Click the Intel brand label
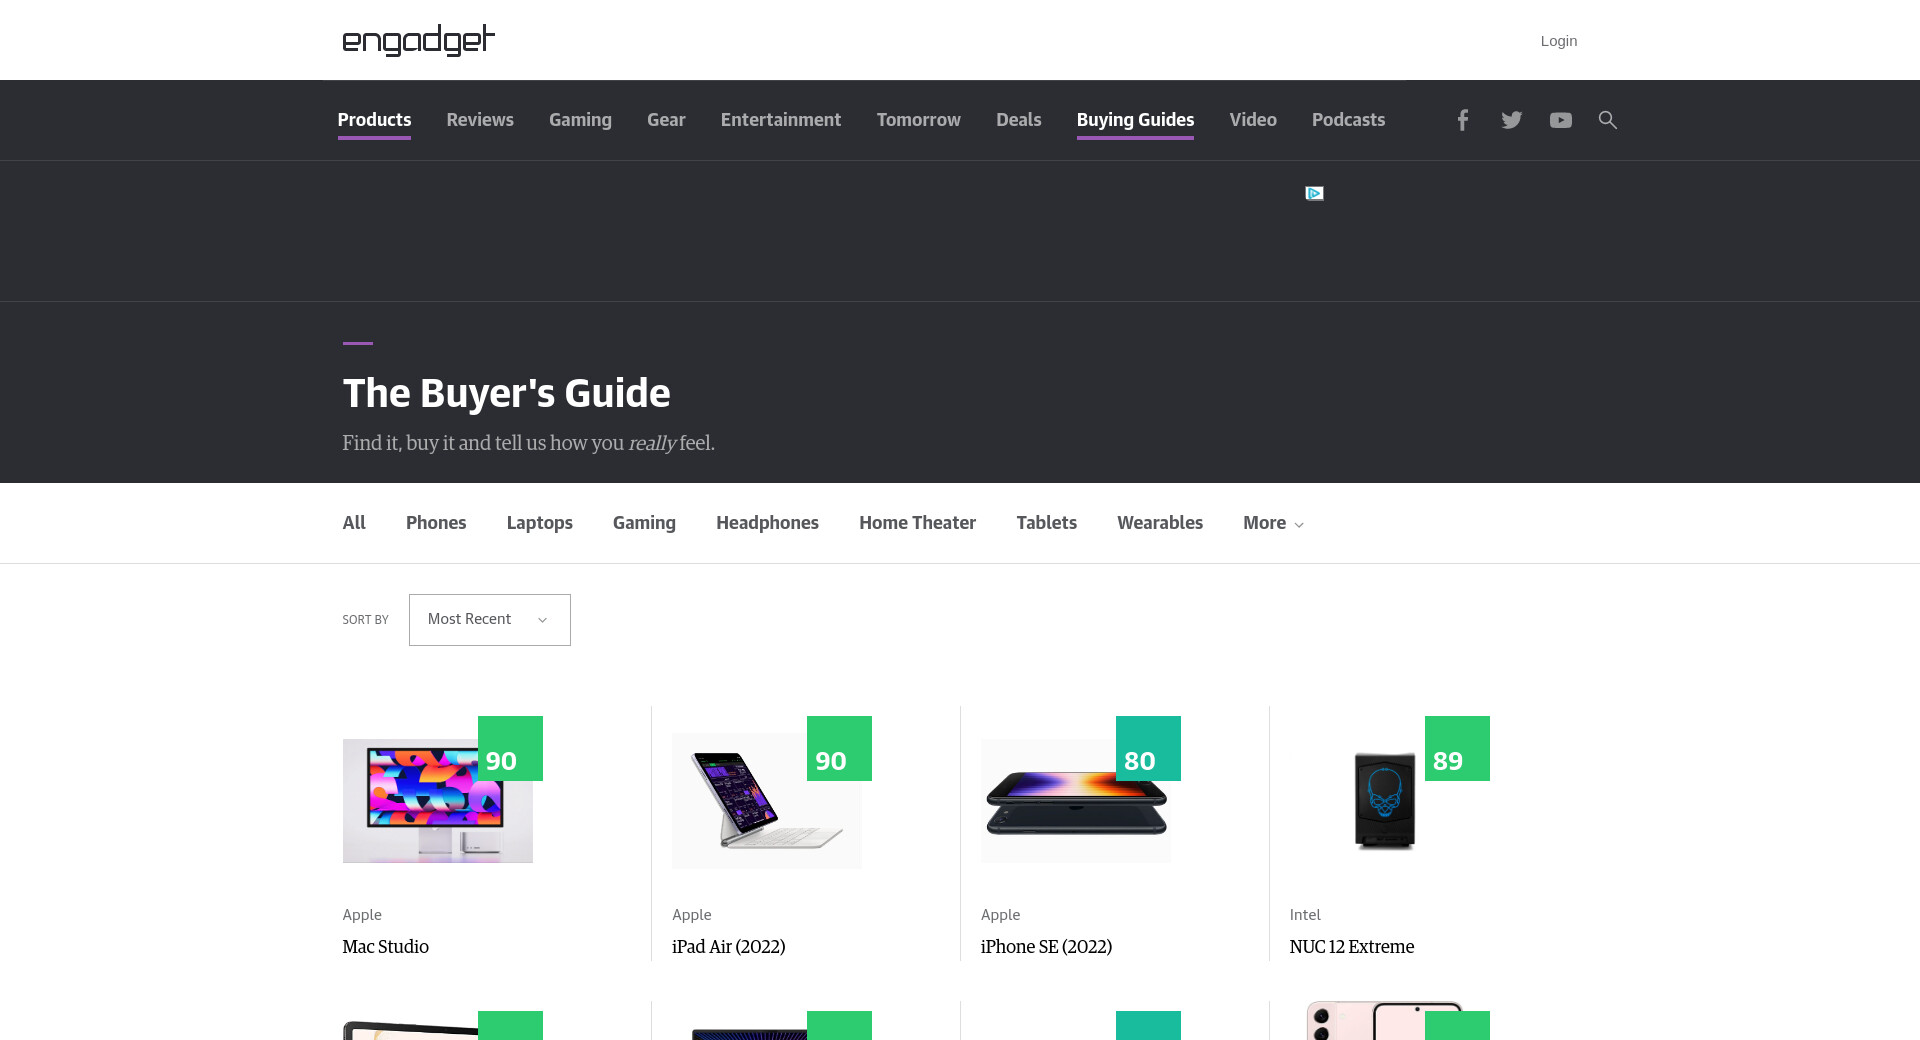This screenshot has width=1920, height=1040. (1305, 915)
